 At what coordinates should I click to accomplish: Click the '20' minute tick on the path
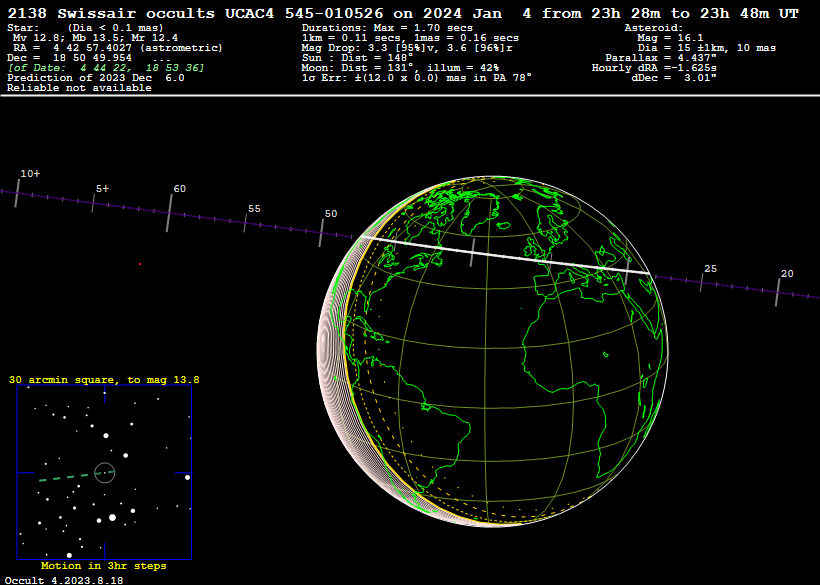(778, 293)
